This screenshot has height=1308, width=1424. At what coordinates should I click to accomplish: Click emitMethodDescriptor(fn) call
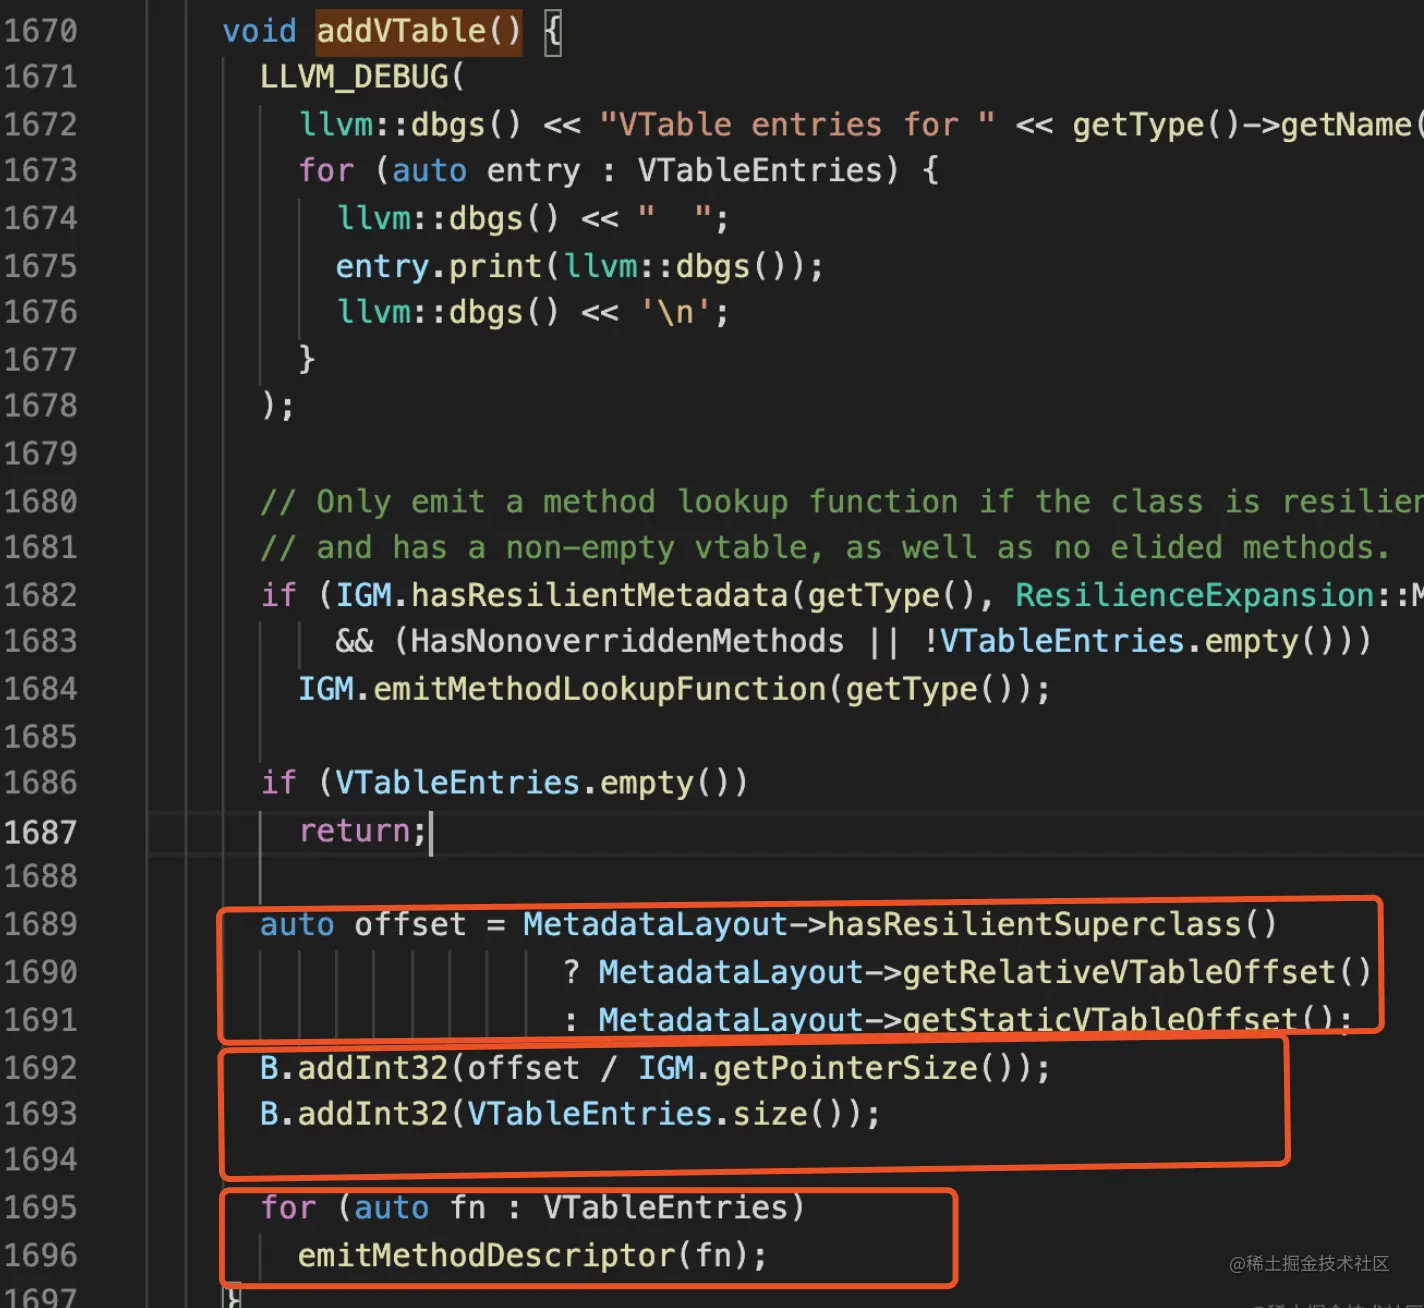(523, 1256)
